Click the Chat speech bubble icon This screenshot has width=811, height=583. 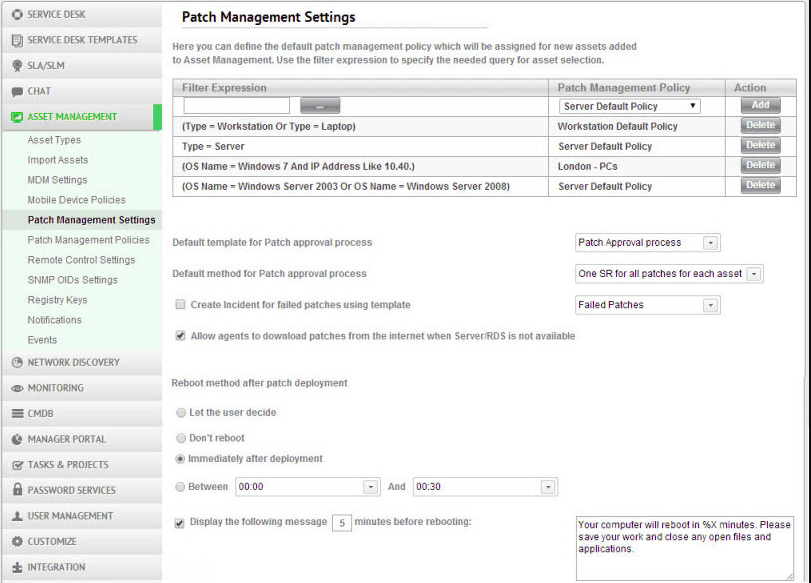[17, 92]
